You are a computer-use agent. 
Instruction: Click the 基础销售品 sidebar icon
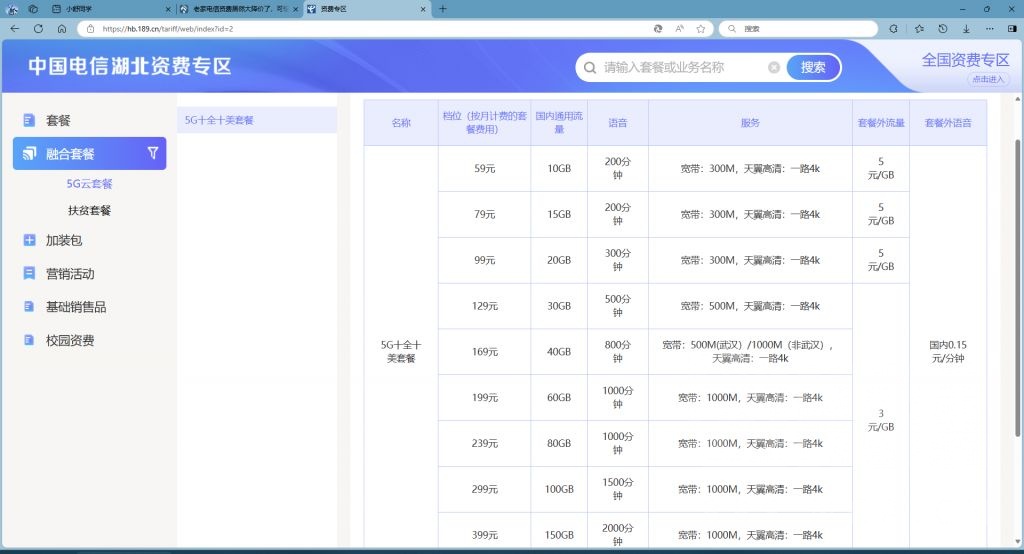[29, 307]
